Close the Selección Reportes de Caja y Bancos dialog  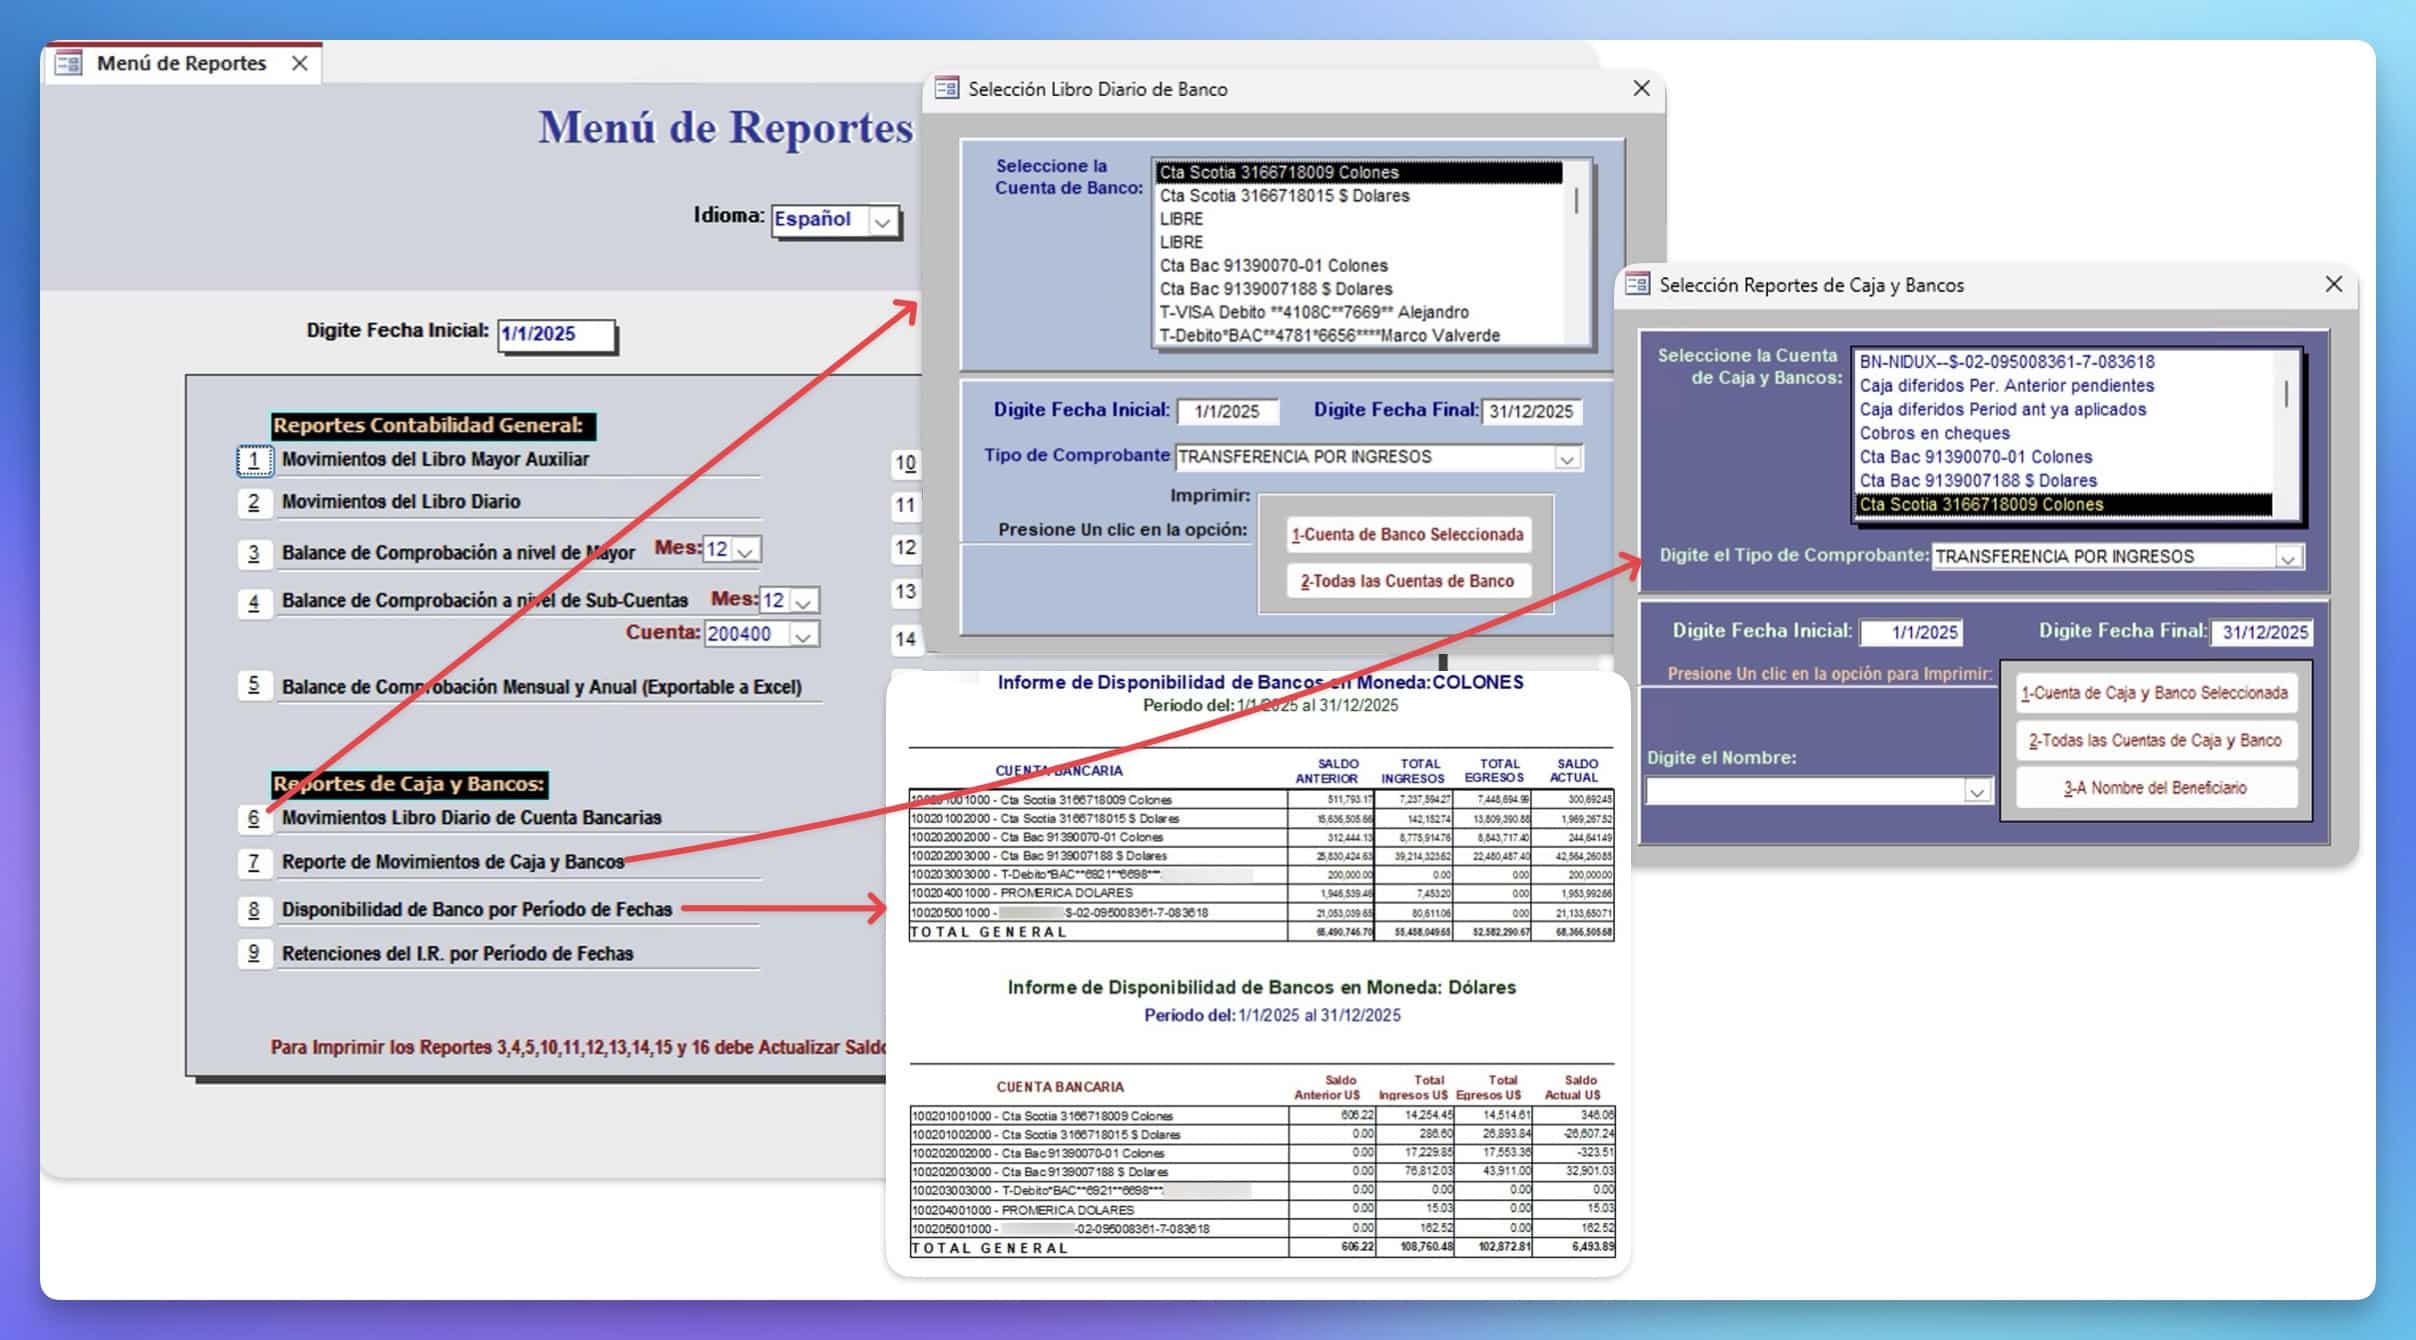2333,285
